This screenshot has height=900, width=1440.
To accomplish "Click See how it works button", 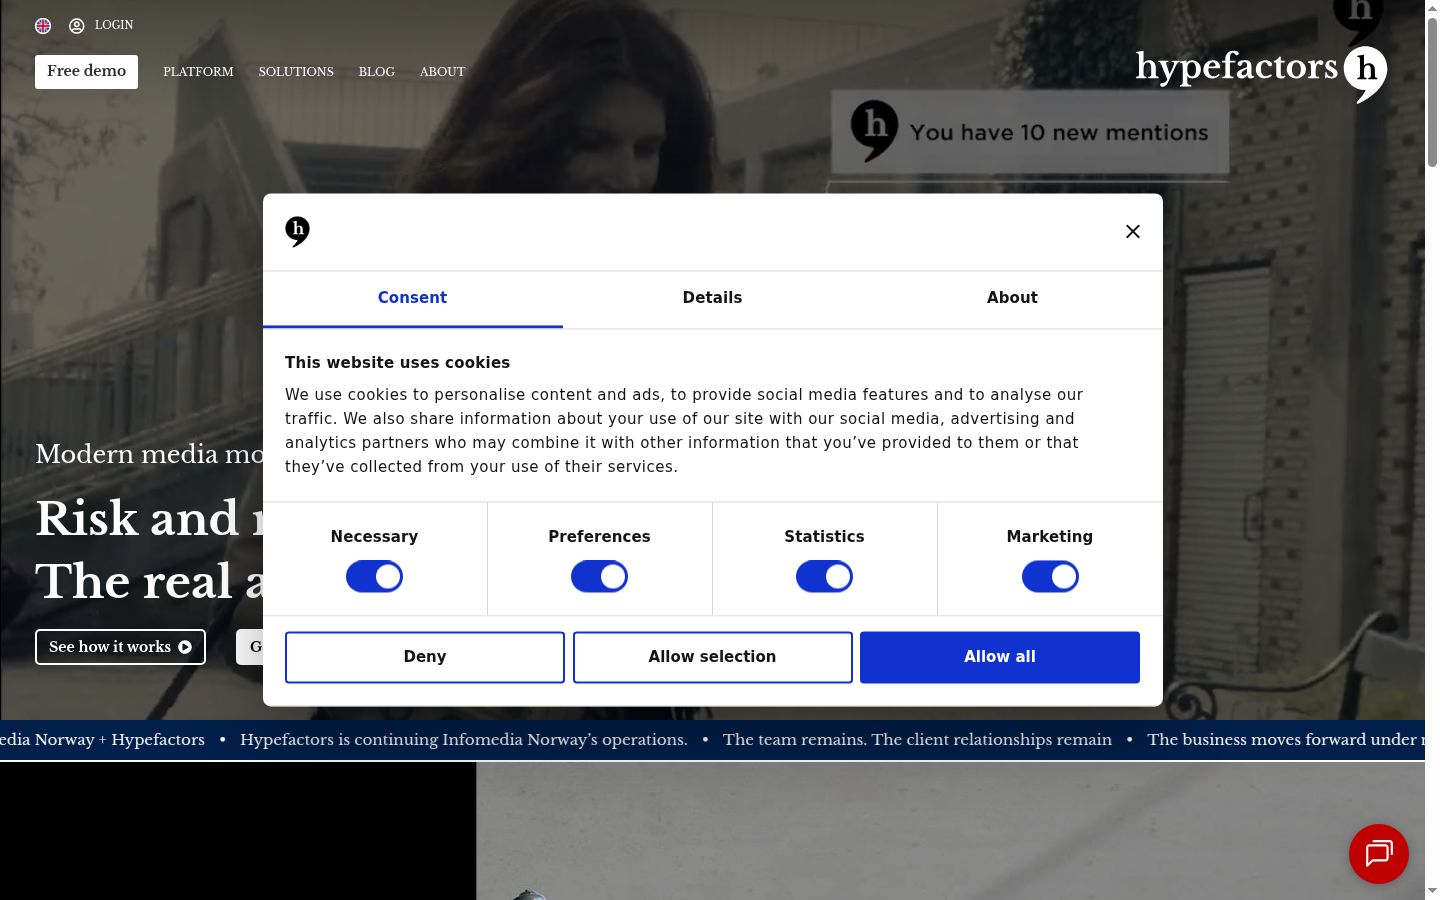I will 120,647.
